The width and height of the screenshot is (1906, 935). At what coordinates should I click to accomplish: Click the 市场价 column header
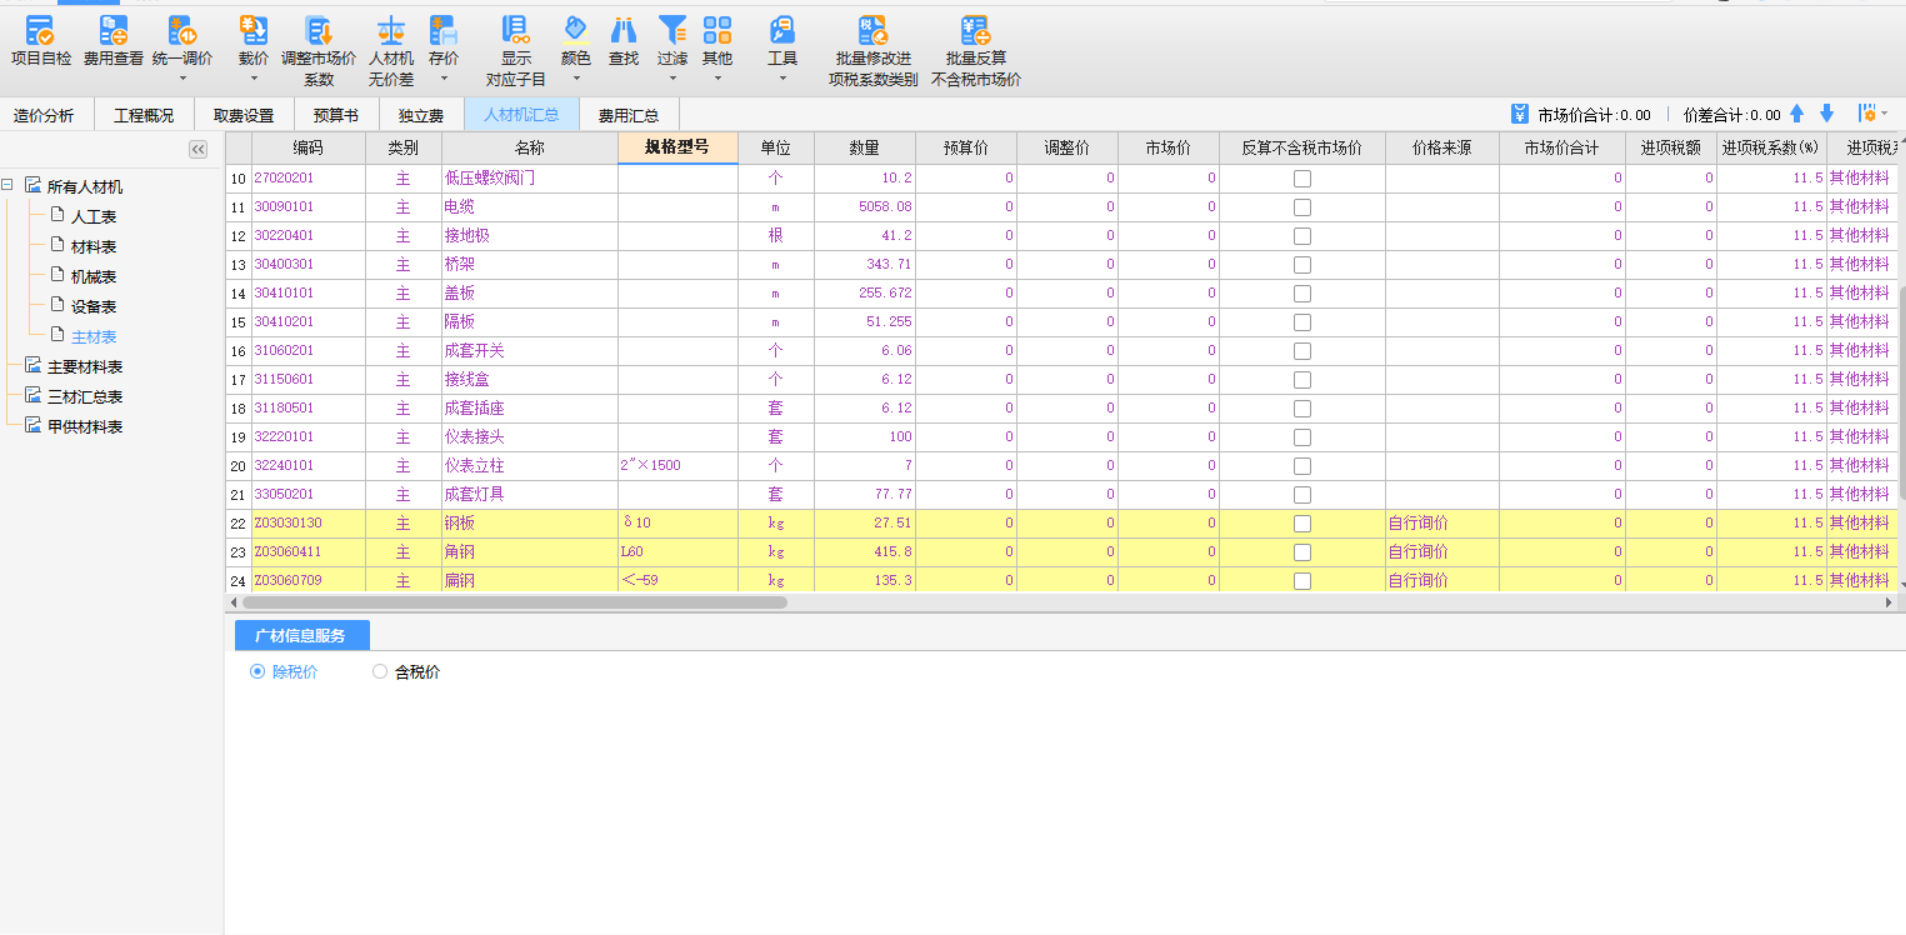click(x=1167, y=147)
